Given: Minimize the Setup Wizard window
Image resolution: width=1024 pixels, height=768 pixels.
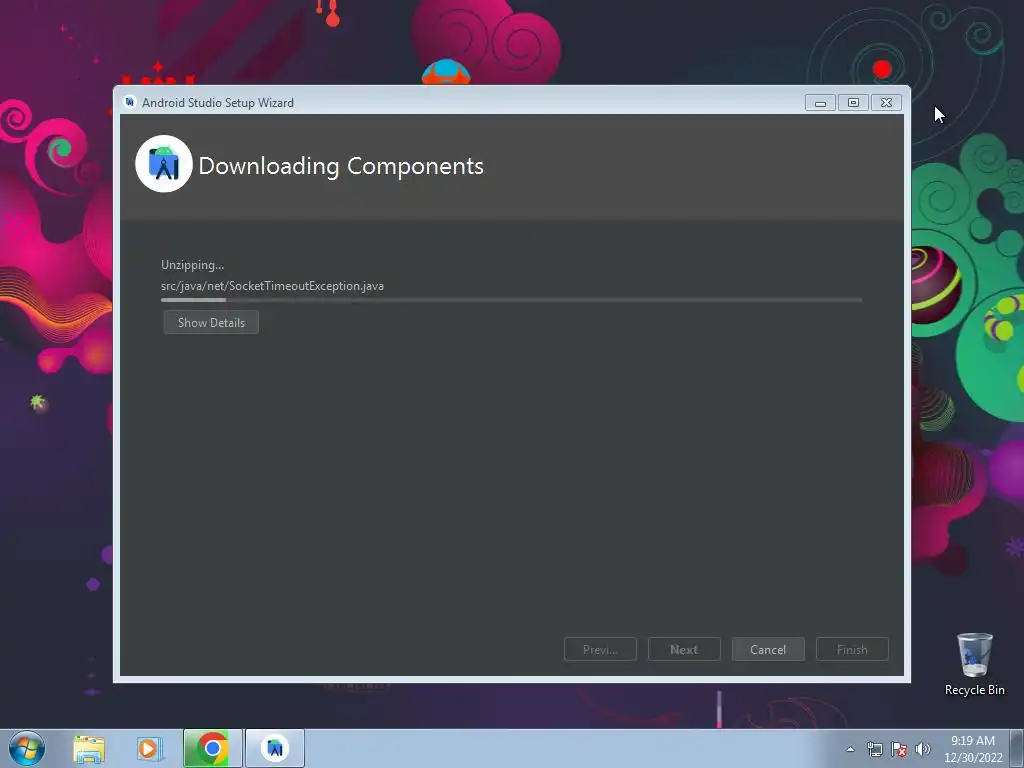Looking at the screenshot, I should 820,103.
